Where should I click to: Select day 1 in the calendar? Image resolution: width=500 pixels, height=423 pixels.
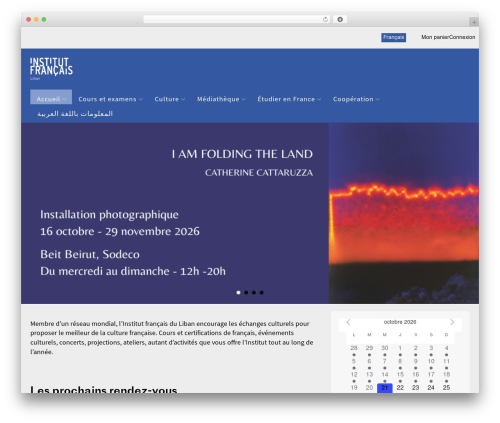(400, 348)
